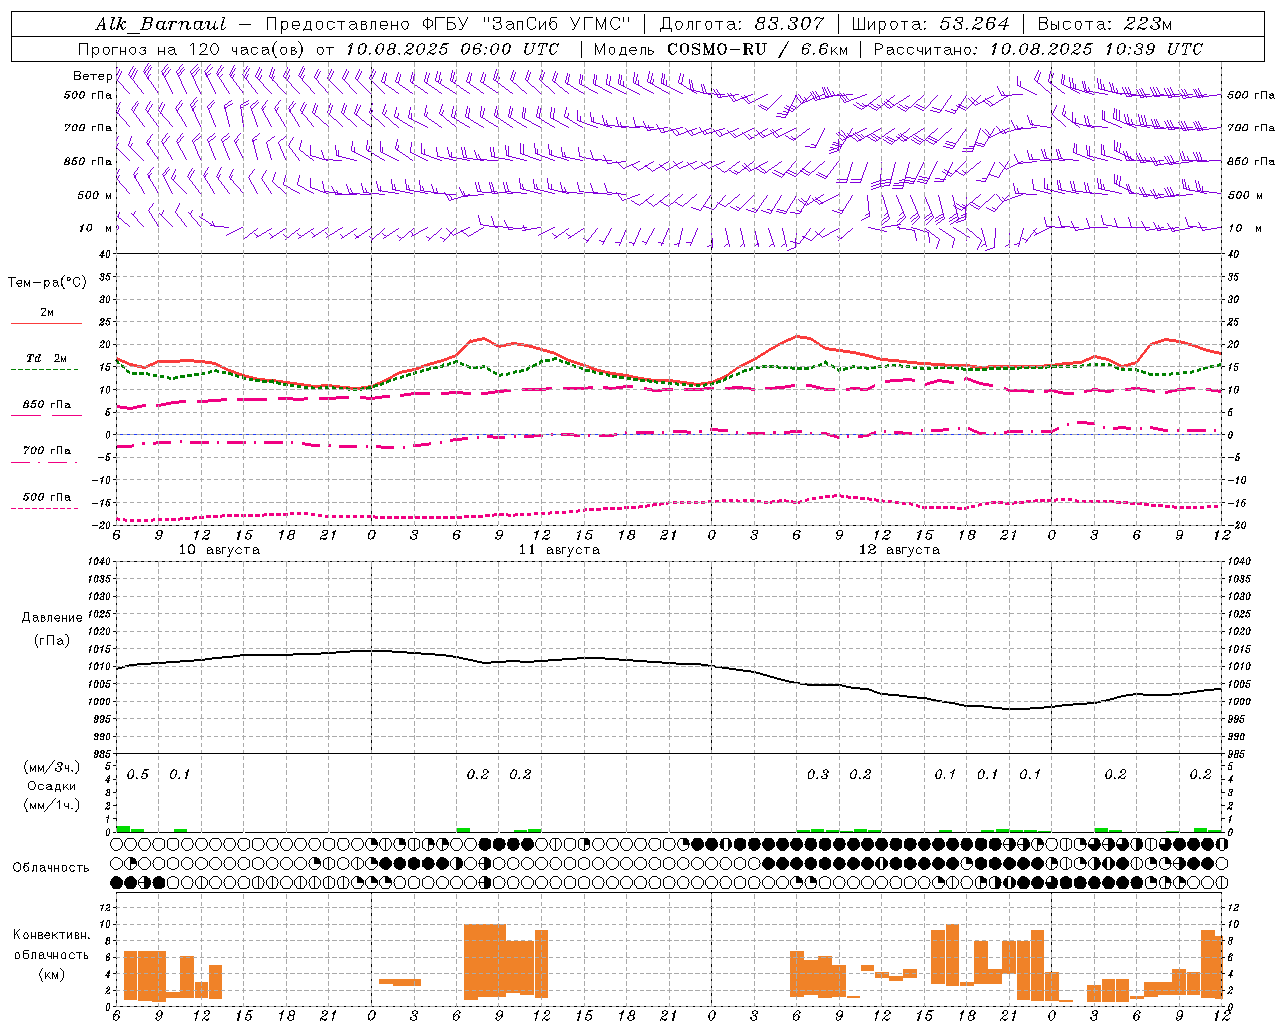The image size is (1280, 1024).
Task: Click the Широта: 53.264 latitude value
Action: point(930,24)
